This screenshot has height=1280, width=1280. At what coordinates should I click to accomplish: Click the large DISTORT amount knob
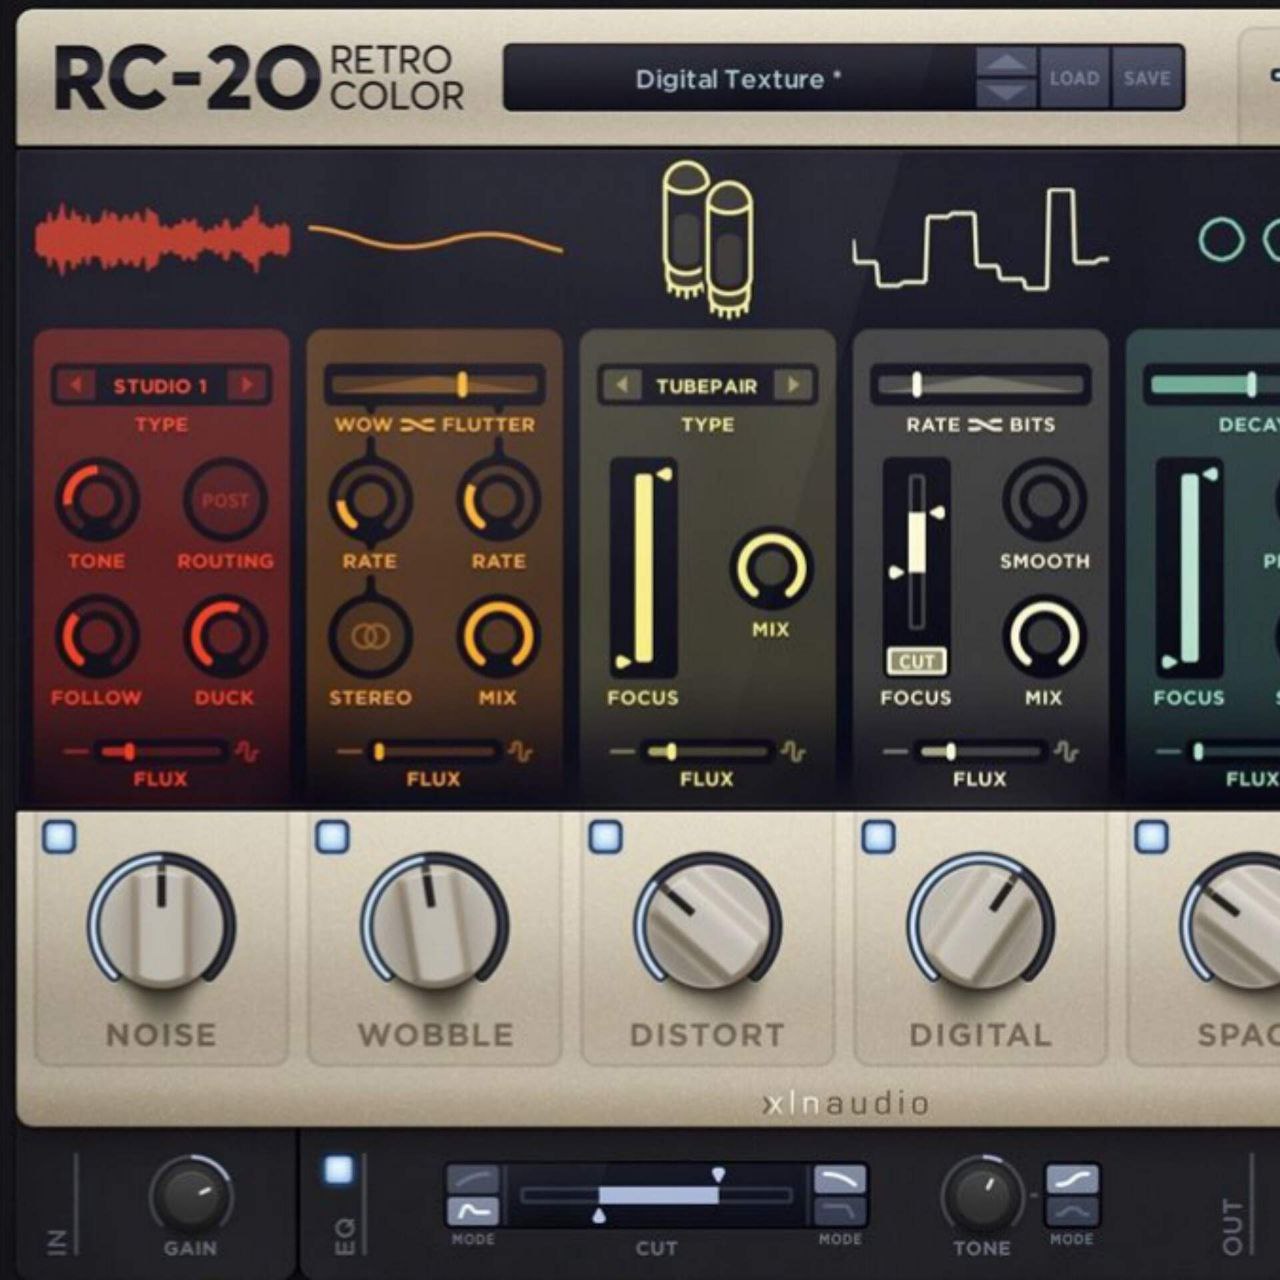[708, 926]
